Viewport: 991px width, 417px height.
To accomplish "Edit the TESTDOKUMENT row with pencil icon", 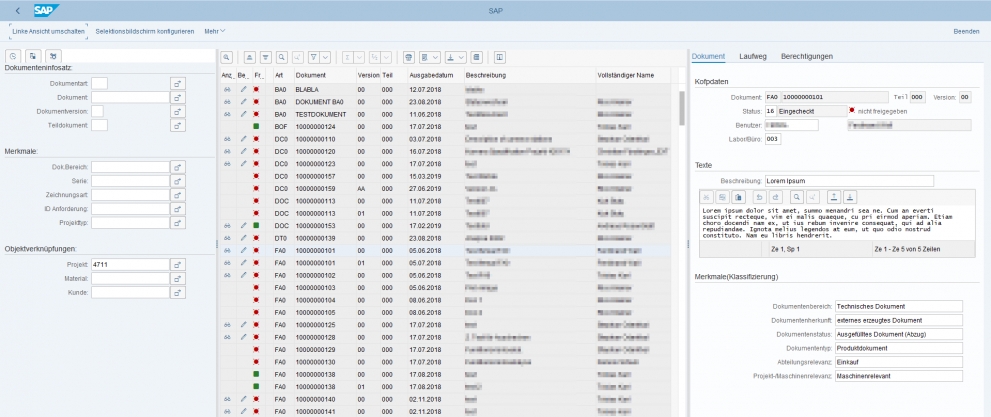I will point(243,115).
